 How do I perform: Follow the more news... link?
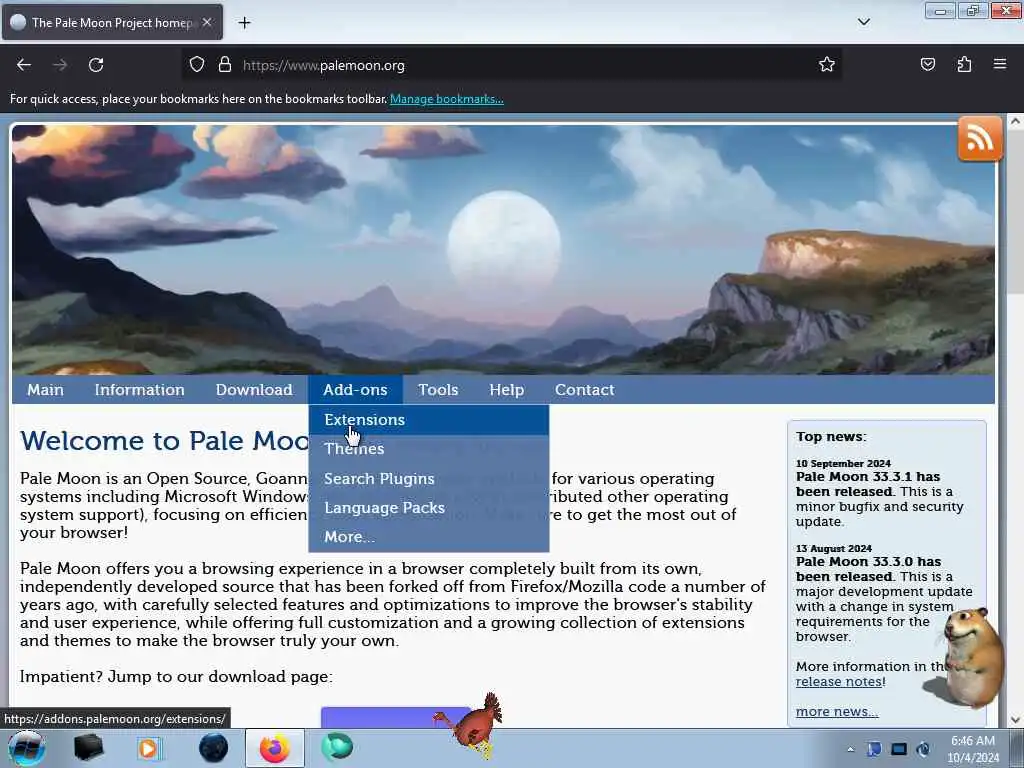click(837, 712)
